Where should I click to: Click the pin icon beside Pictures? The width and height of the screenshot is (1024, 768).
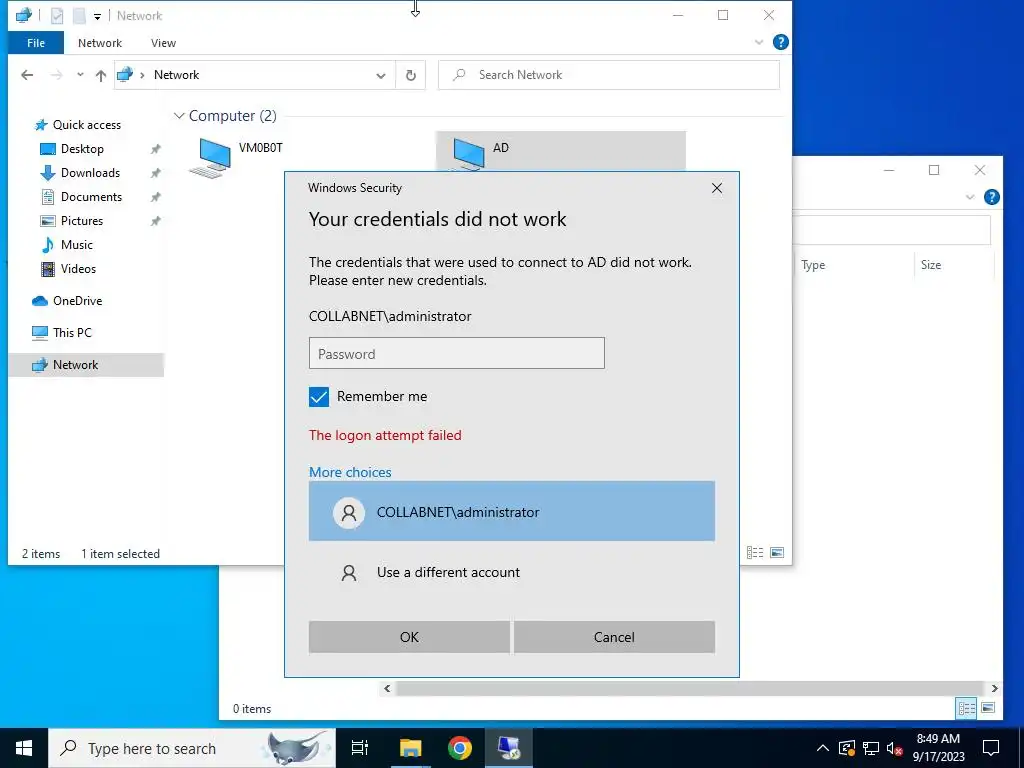(155, 221)
